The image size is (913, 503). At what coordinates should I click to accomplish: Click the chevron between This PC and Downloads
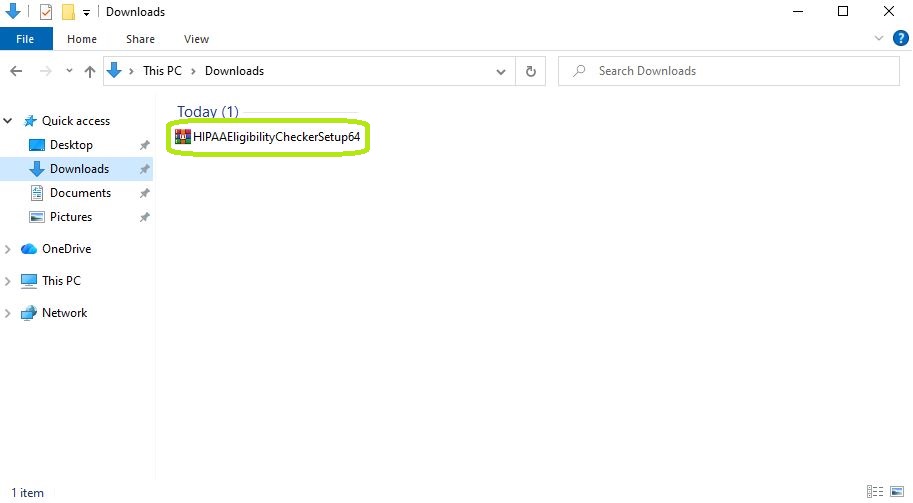pyautogui.click(x=193, y=71)
